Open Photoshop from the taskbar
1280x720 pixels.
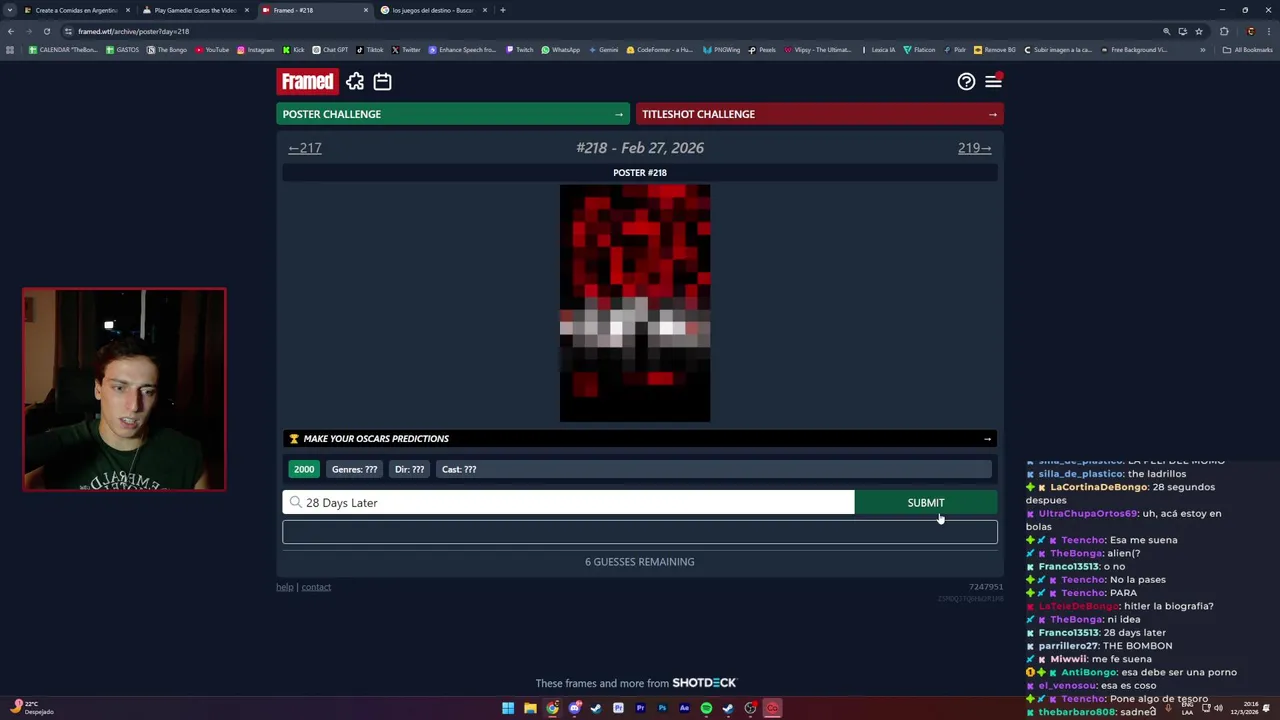(662, 708)
